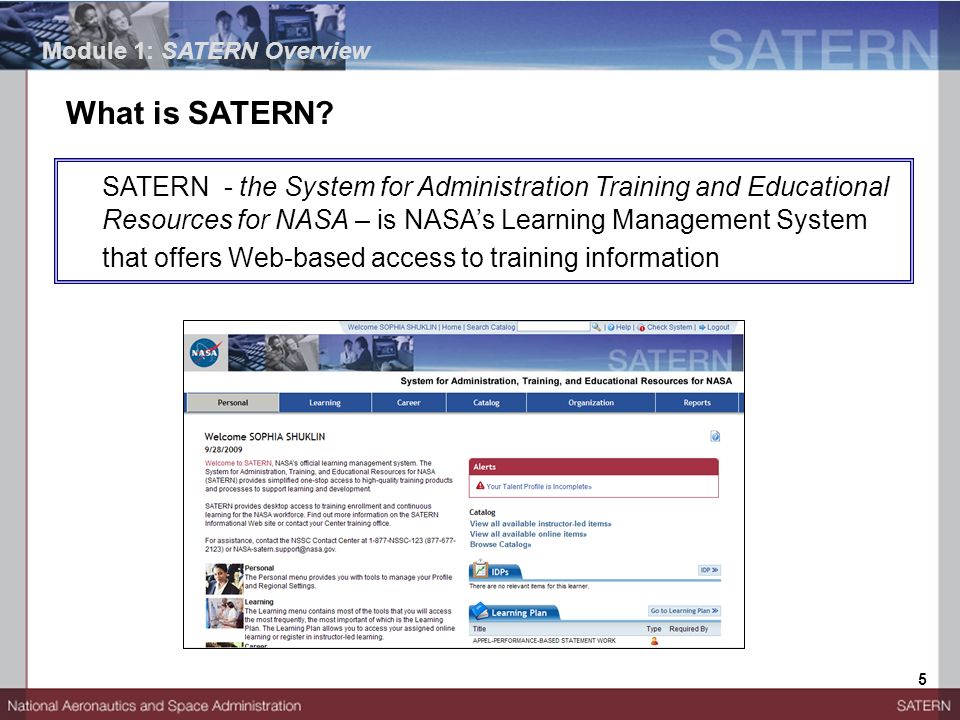Click the IDPs clipboard chart icon
960x720 pixels.
481,570
